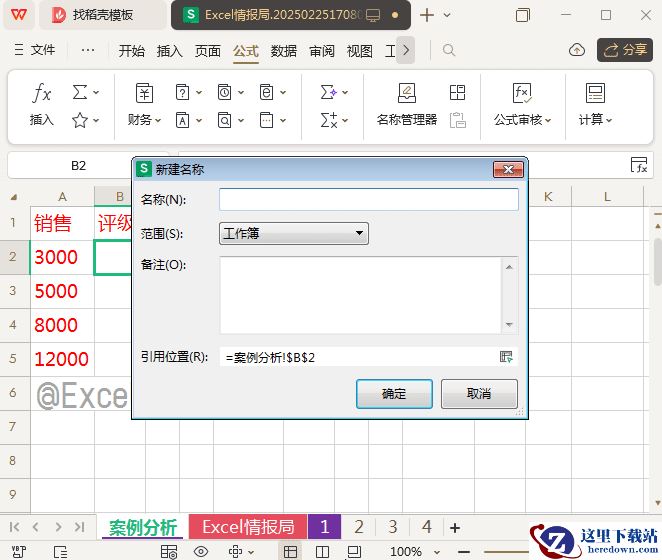Switch to the 视图 ribbon tab
The width and height of the screenshot is (662, 560).
(x=359, y=51)
